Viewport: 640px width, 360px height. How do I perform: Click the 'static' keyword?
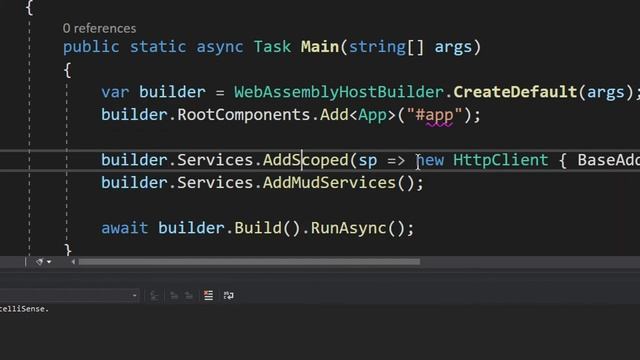[x=158, y=47]
